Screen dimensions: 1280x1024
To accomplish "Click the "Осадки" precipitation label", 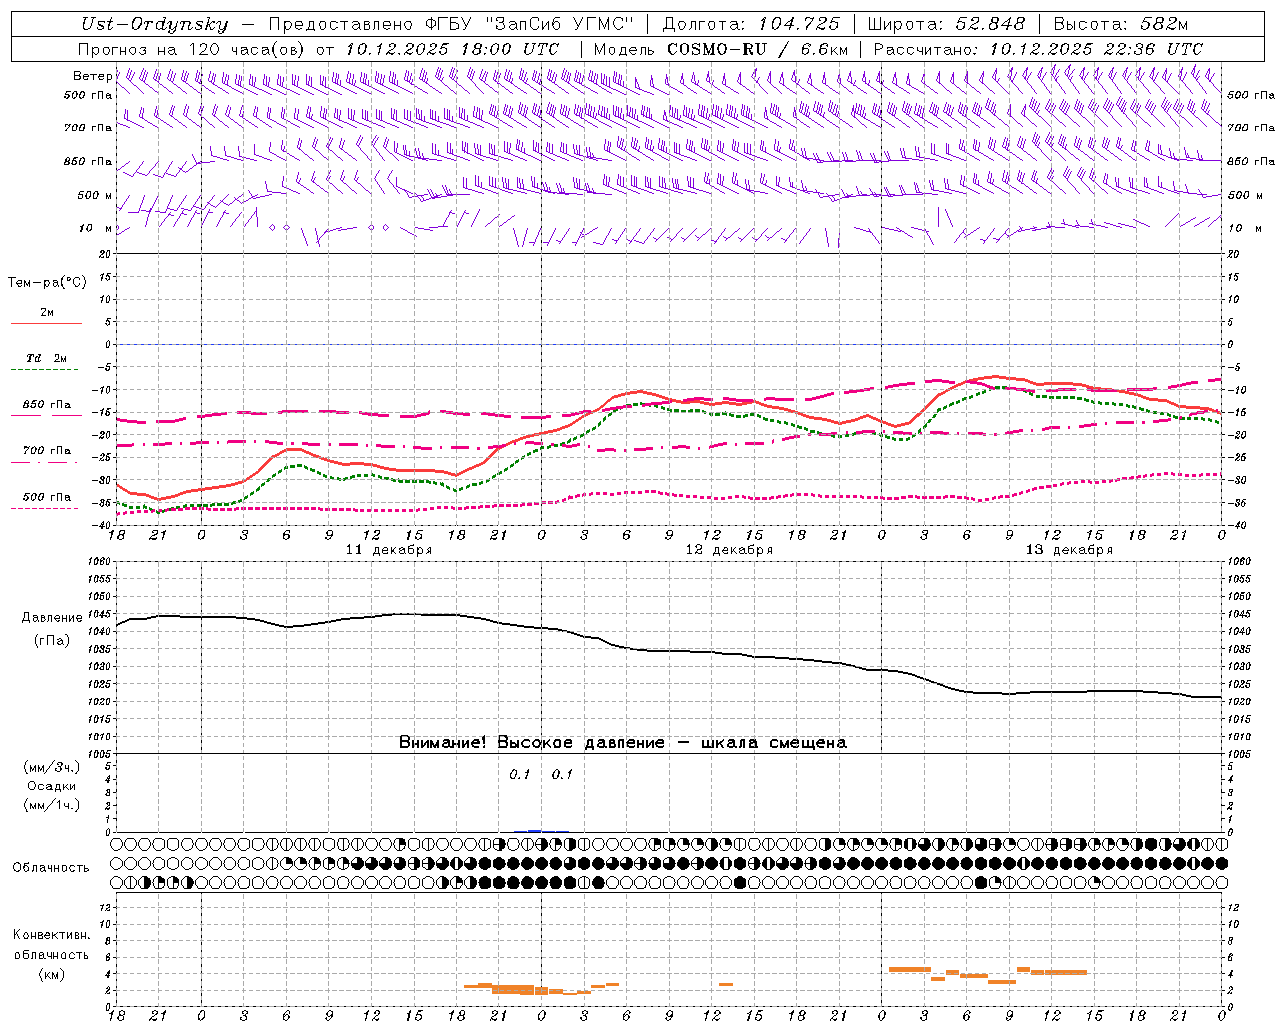I will pyautogui.click(x=52, y=786).
